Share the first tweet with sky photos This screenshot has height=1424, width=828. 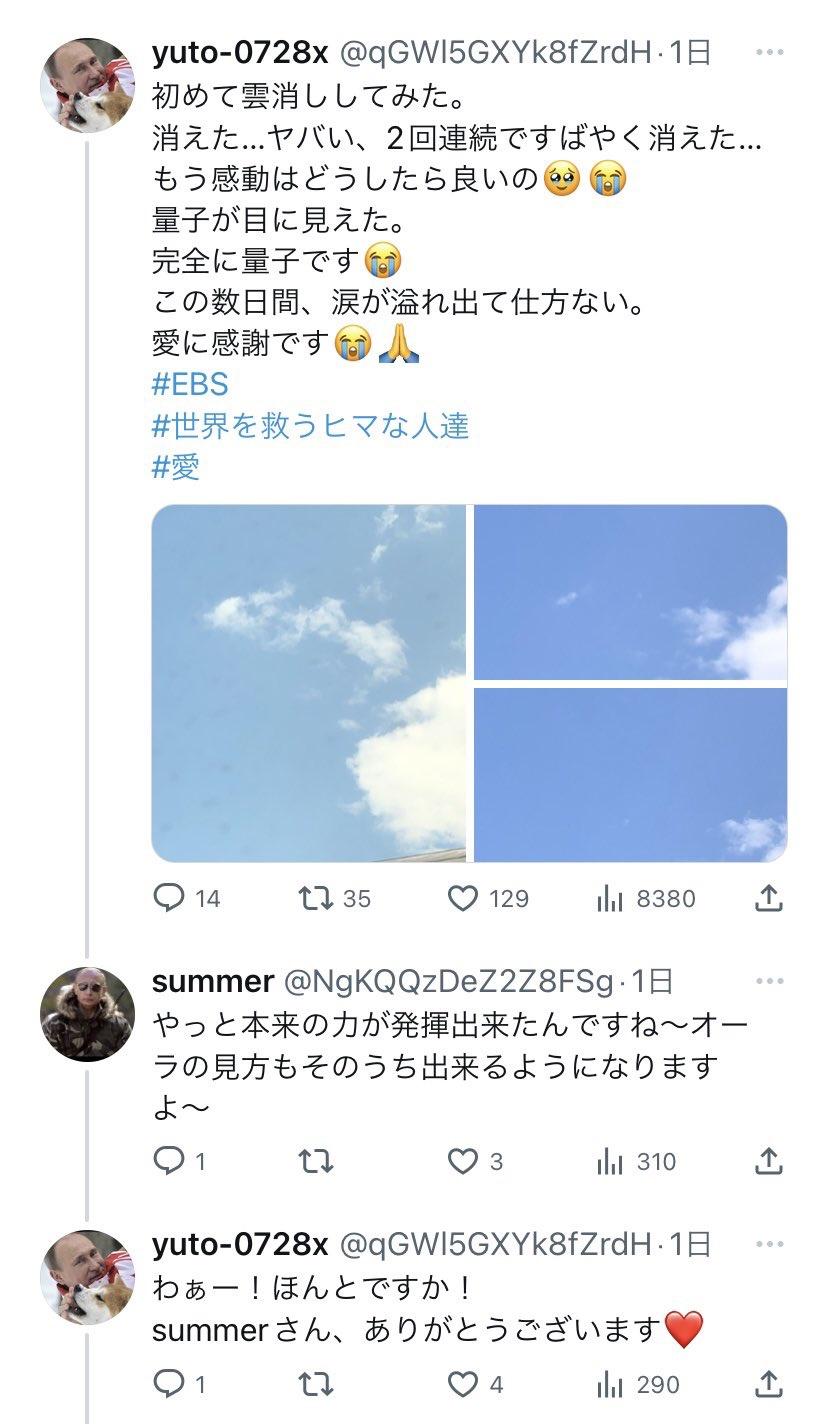[x=768, y=898]
